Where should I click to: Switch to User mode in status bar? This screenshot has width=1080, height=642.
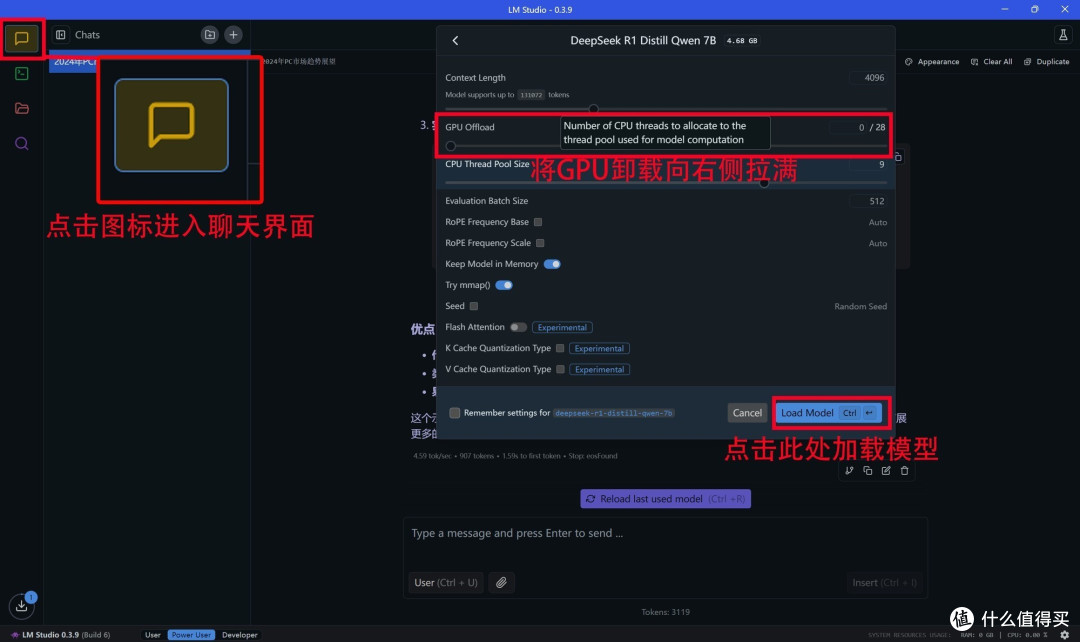[x=153, y=634]
